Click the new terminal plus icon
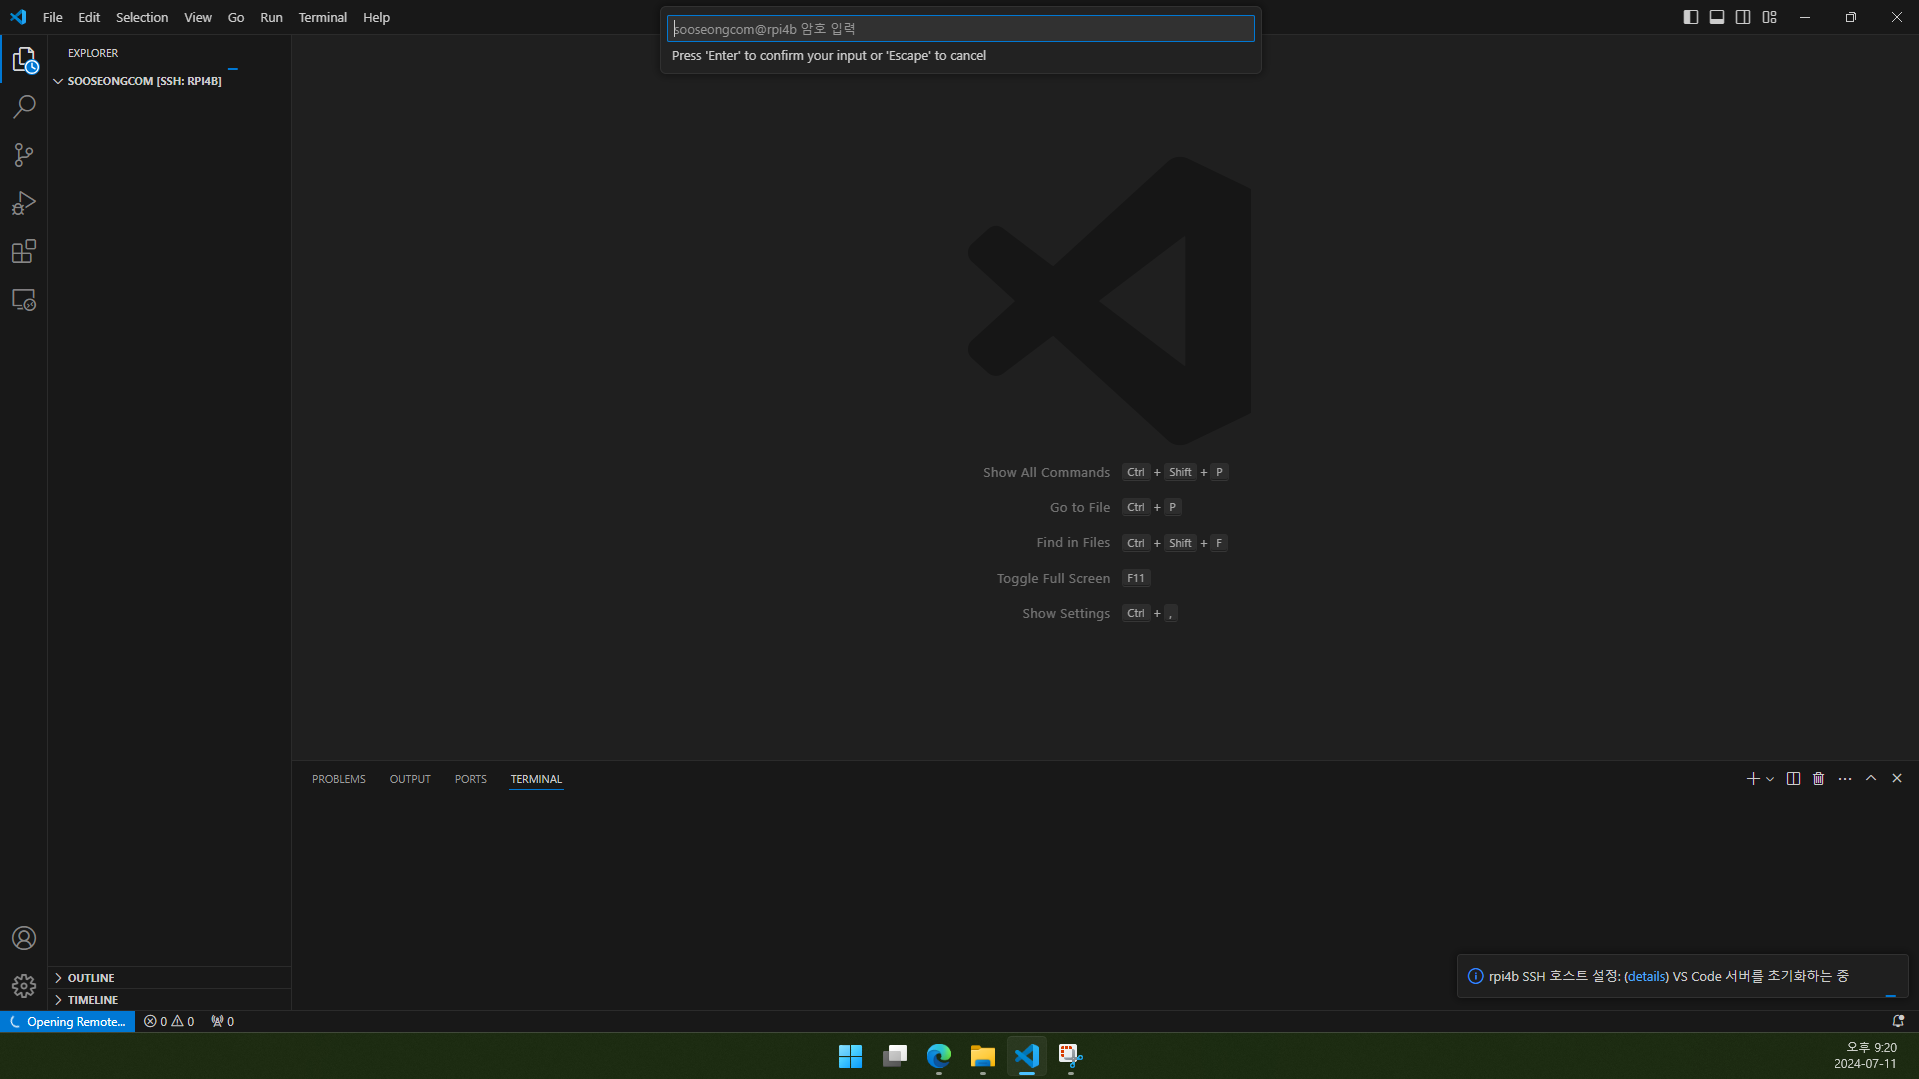The width and height of the screenshot is (1919, 1079). pos(1752,779)
